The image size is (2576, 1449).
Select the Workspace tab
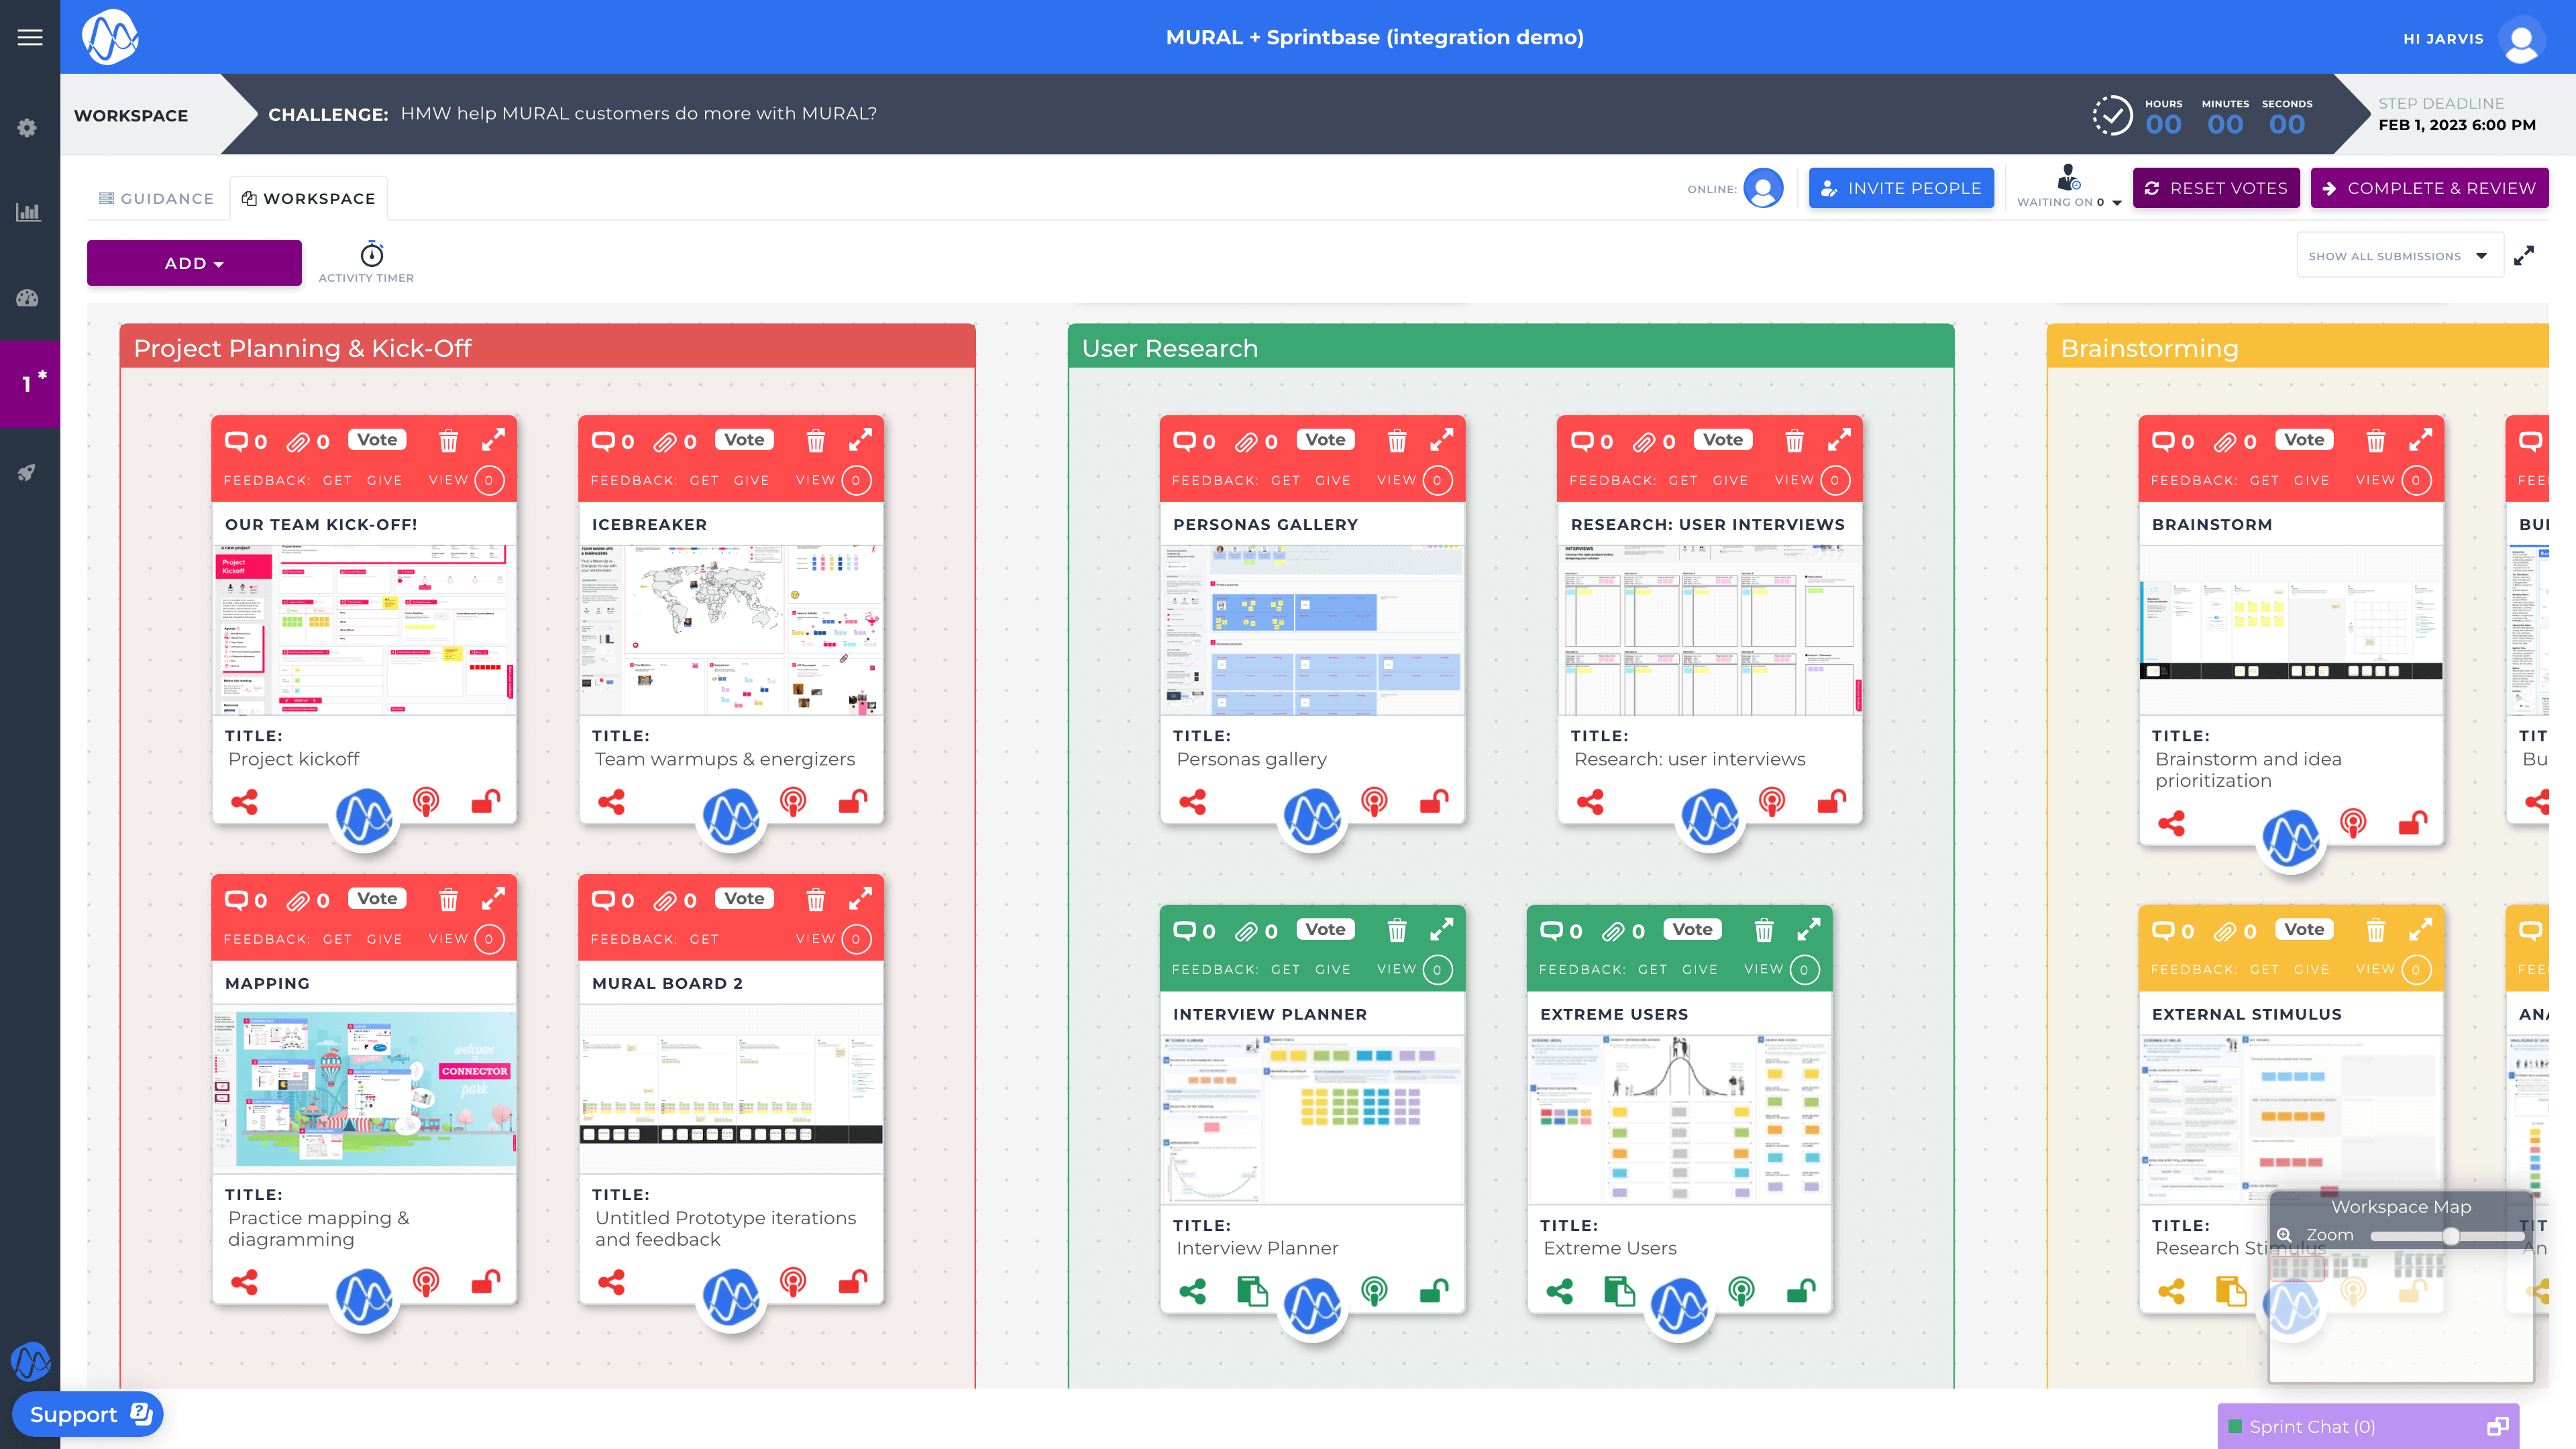(309, 198)
